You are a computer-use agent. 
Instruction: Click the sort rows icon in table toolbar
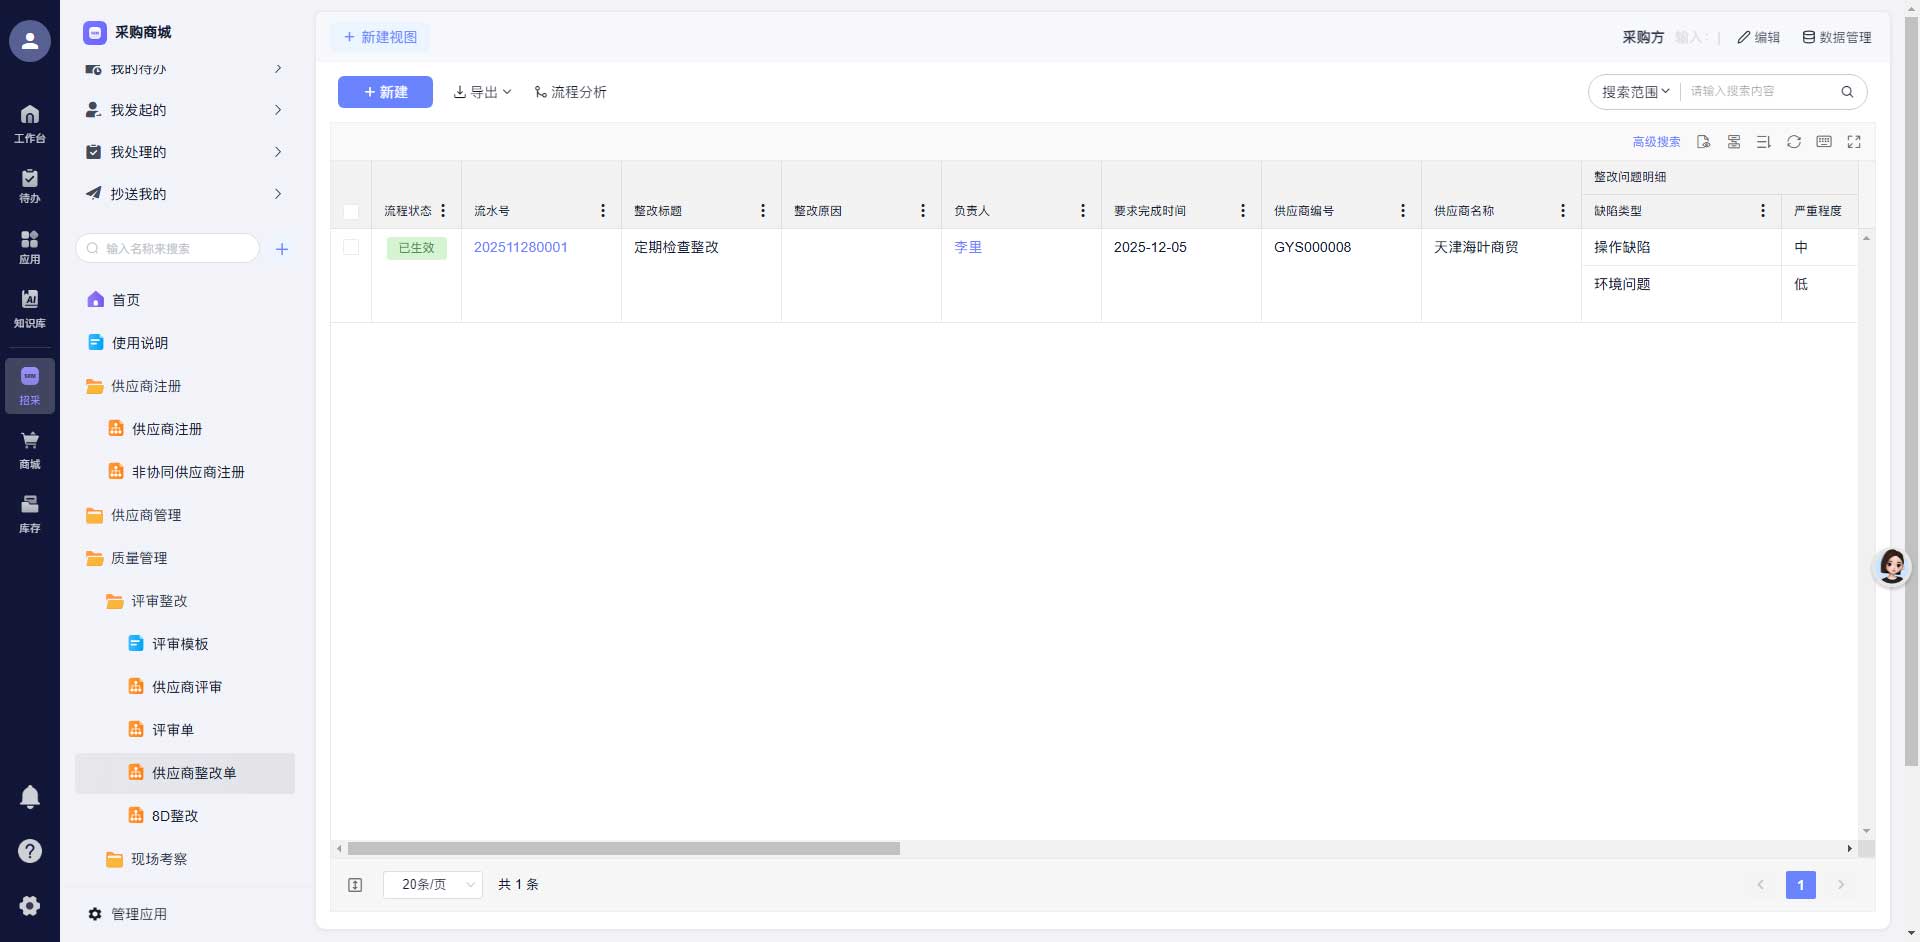[1764, 142]
